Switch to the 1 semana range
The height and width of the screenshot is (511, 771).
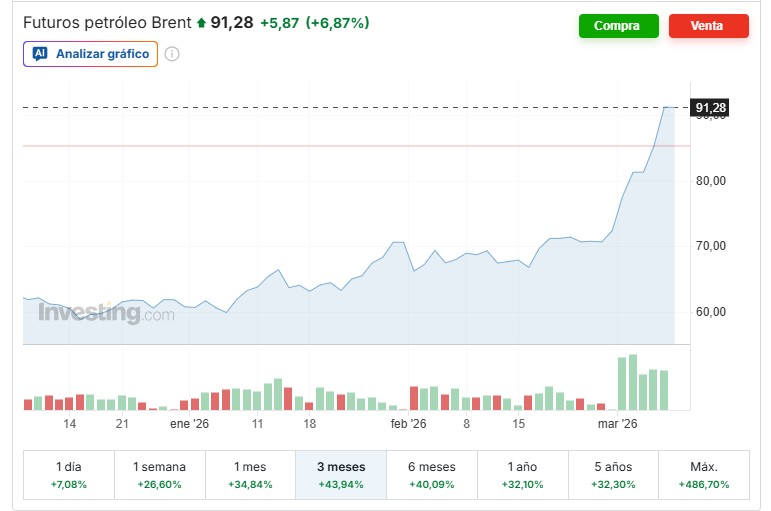coord(159,474)
